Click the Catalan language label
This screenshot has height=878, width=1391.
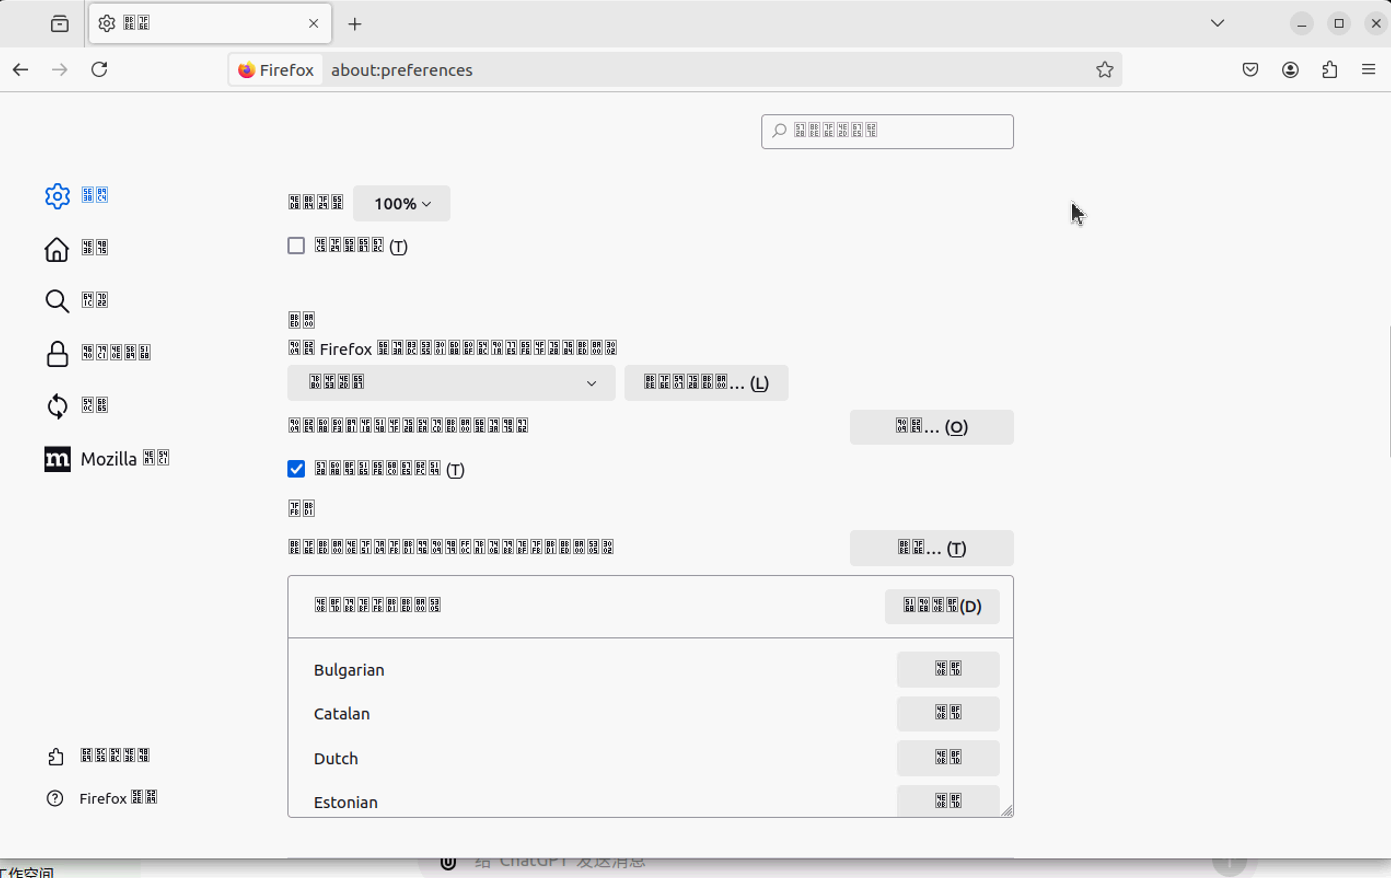(342, 714)
